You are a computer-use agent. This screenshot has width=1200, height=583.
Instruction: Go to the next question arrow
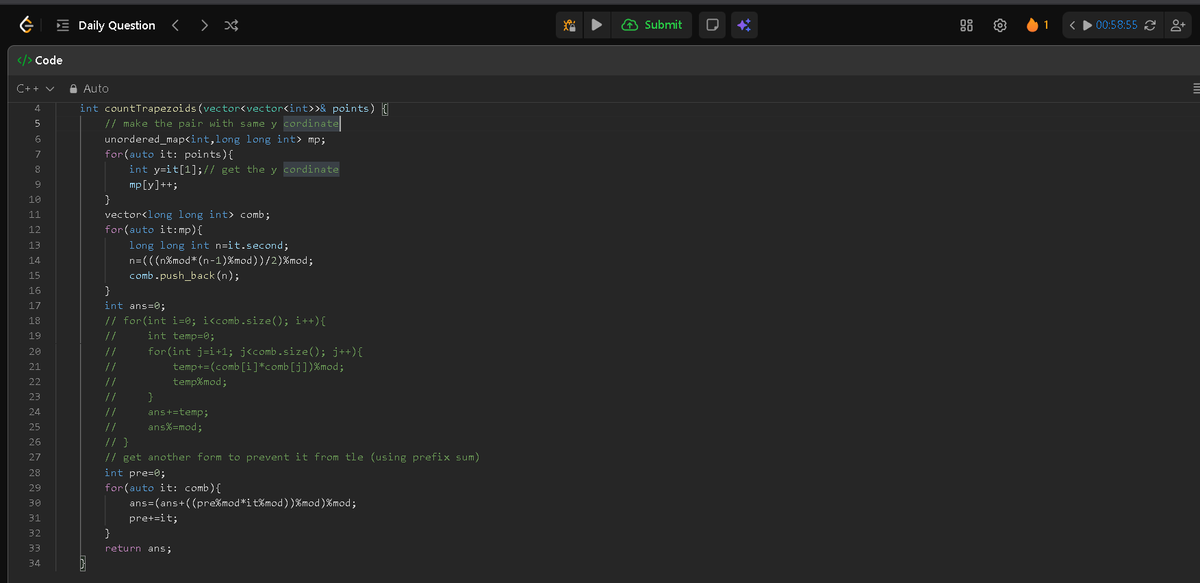coord(204,25)
